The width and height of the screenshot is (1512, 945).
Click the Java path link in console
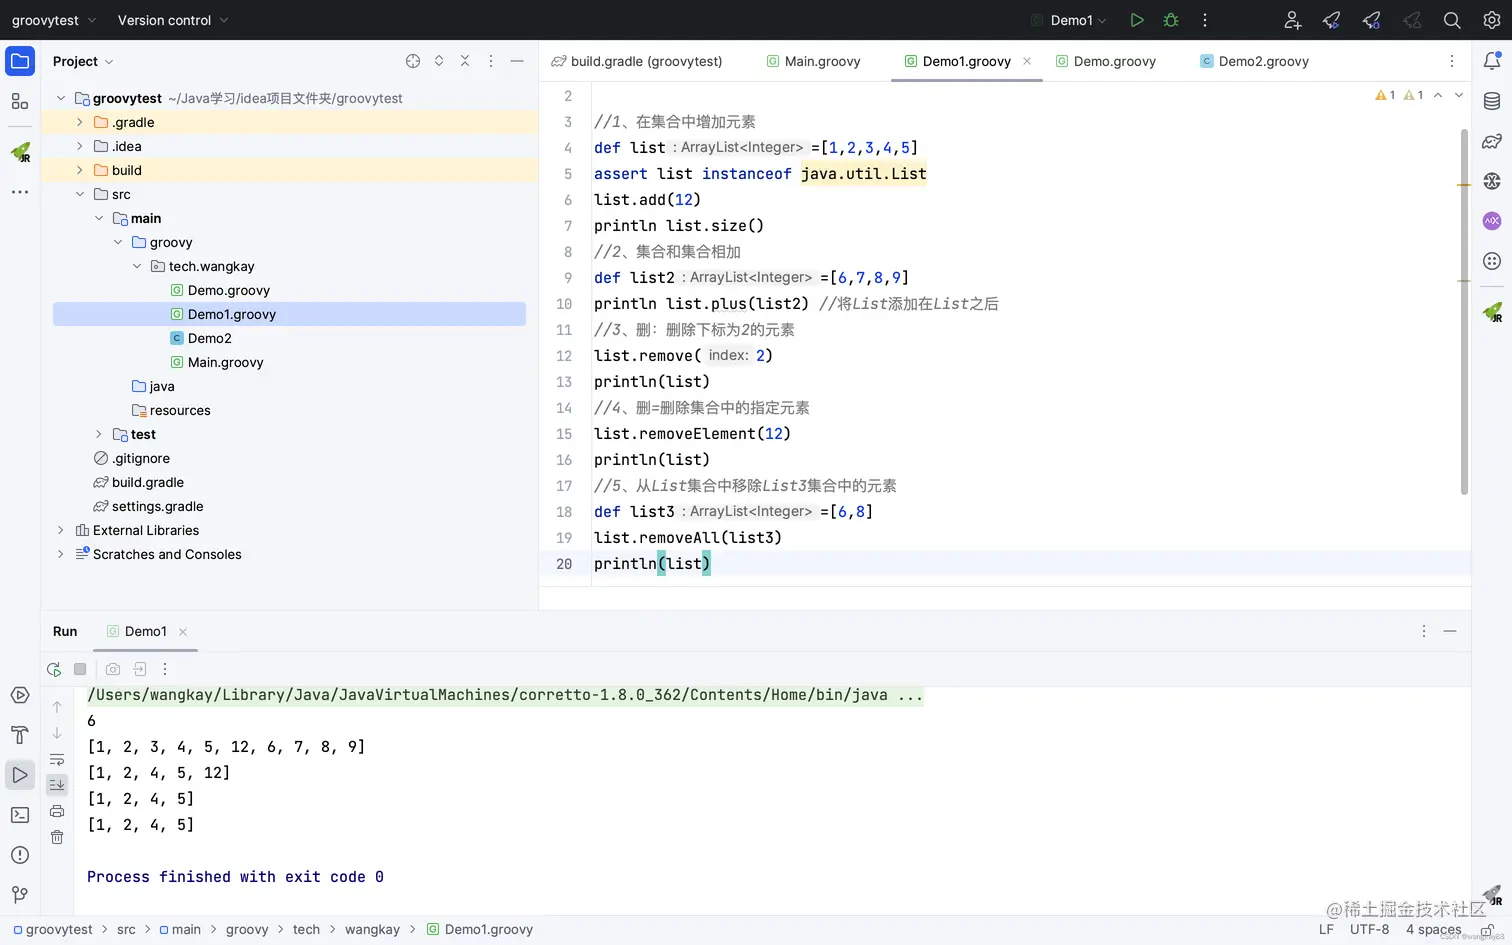click(505, 695)
